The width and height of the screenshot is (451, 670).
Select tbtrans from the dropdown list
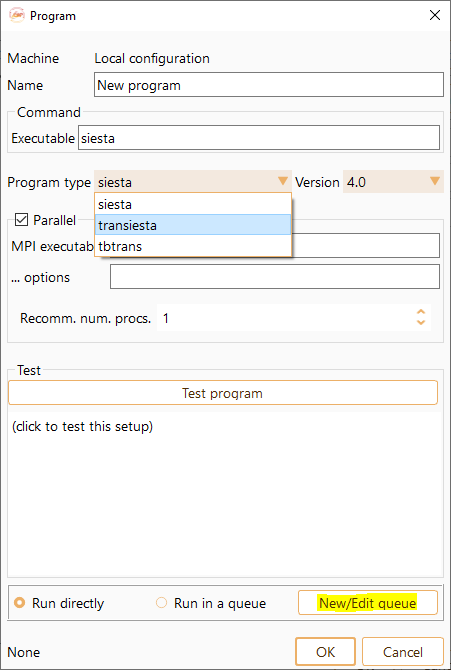[193, 246]
